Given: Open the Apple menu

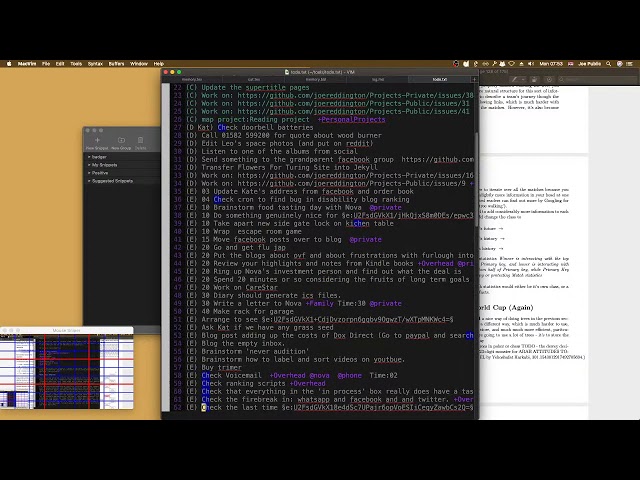Looking at the screenshot, I should tap(10, 63).
